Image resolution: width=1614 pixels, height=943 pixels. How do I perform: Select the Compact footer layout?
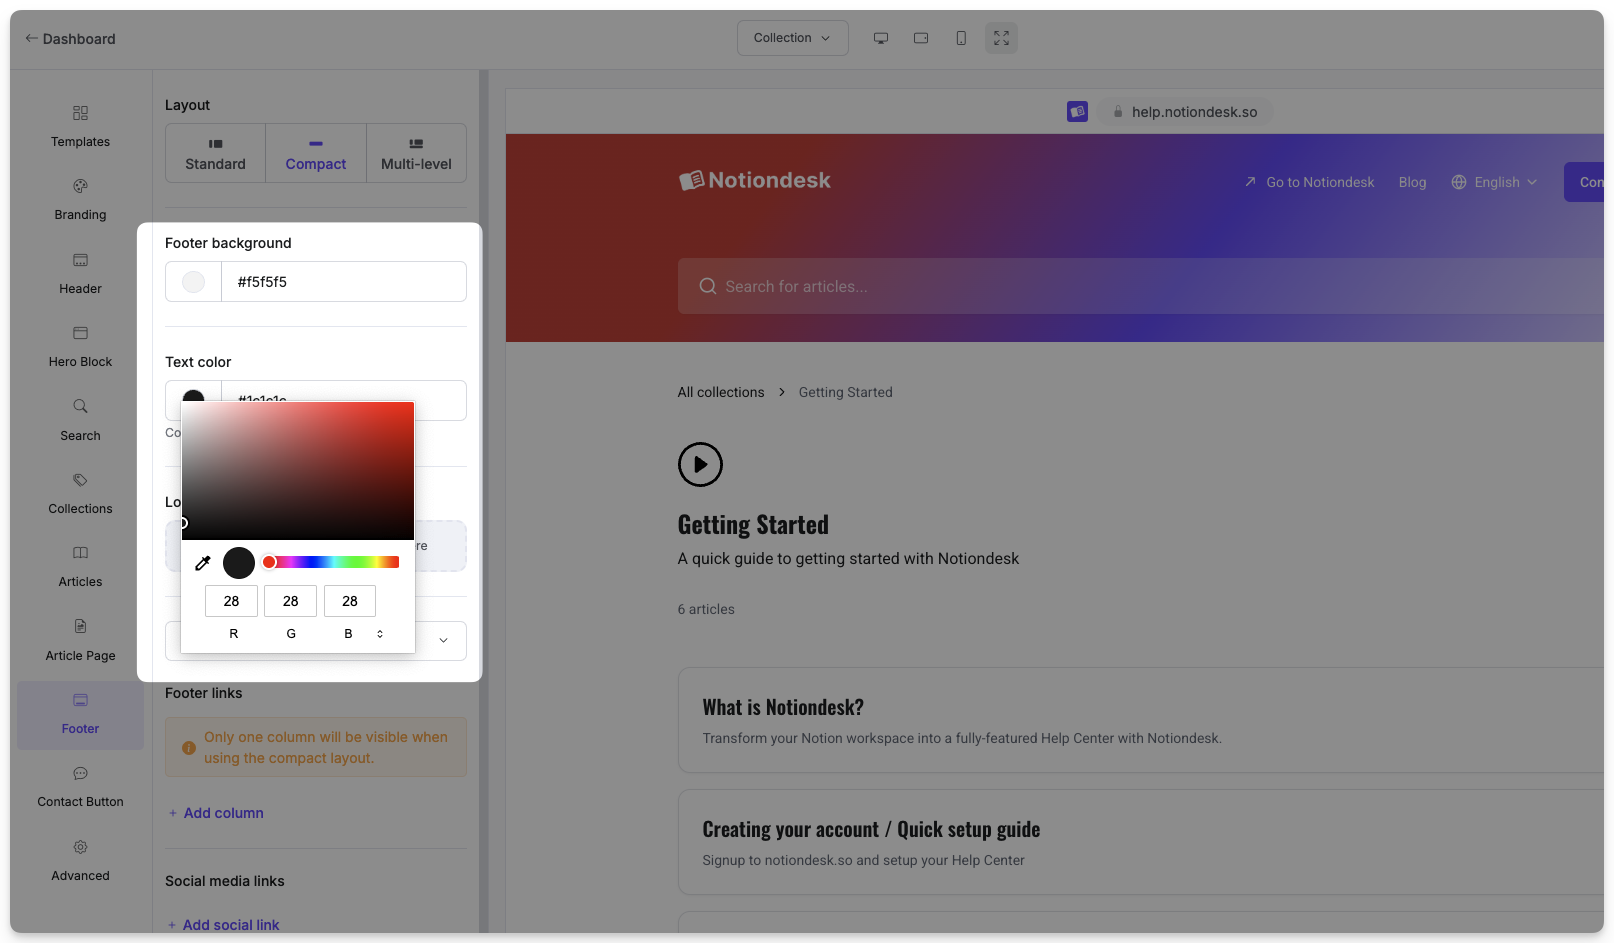316,153
